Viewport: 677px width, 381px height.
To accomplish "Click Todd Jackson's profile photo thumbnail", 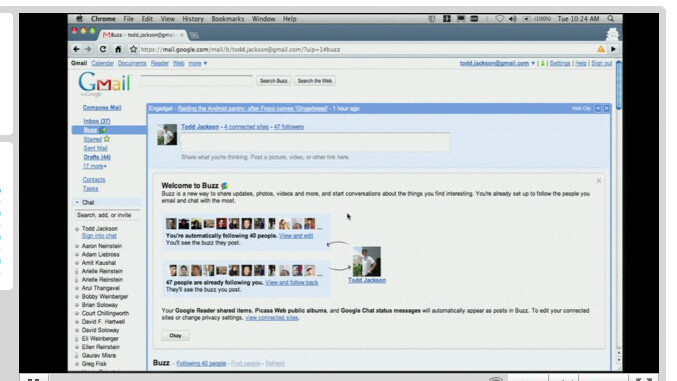I will click(167, 134).
